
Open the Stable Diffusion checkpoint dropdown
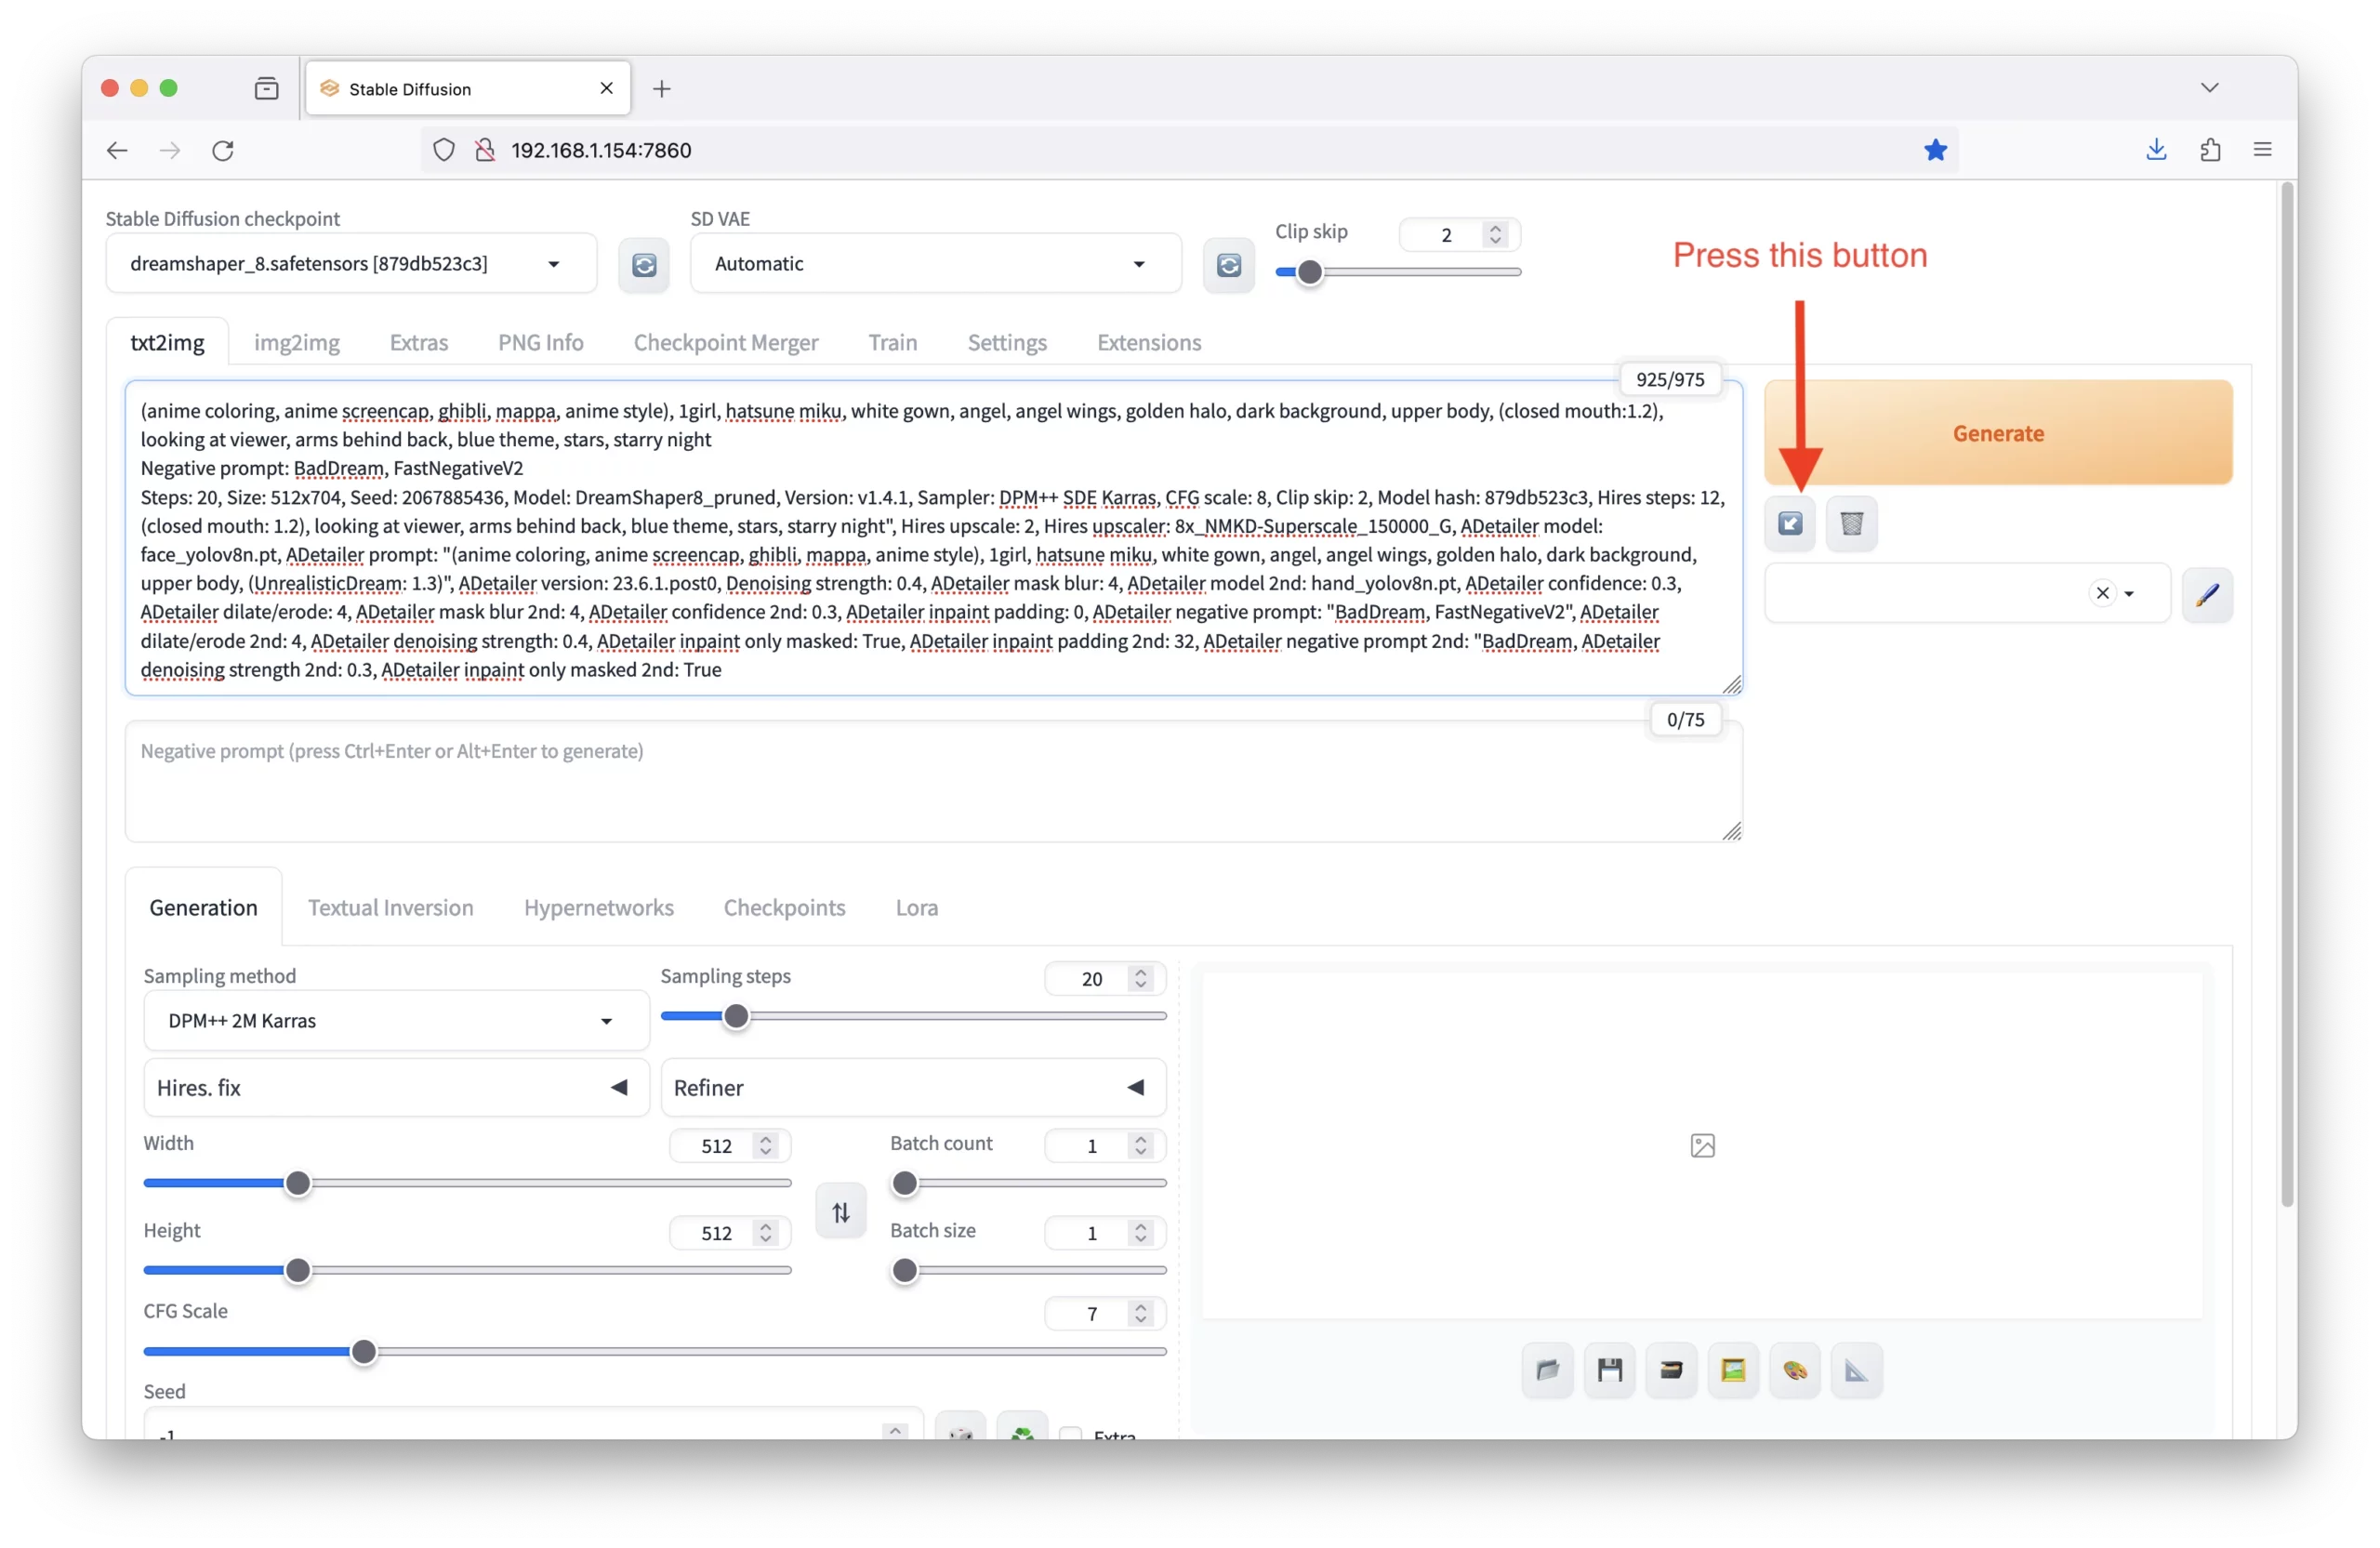[x=351, y=264]
